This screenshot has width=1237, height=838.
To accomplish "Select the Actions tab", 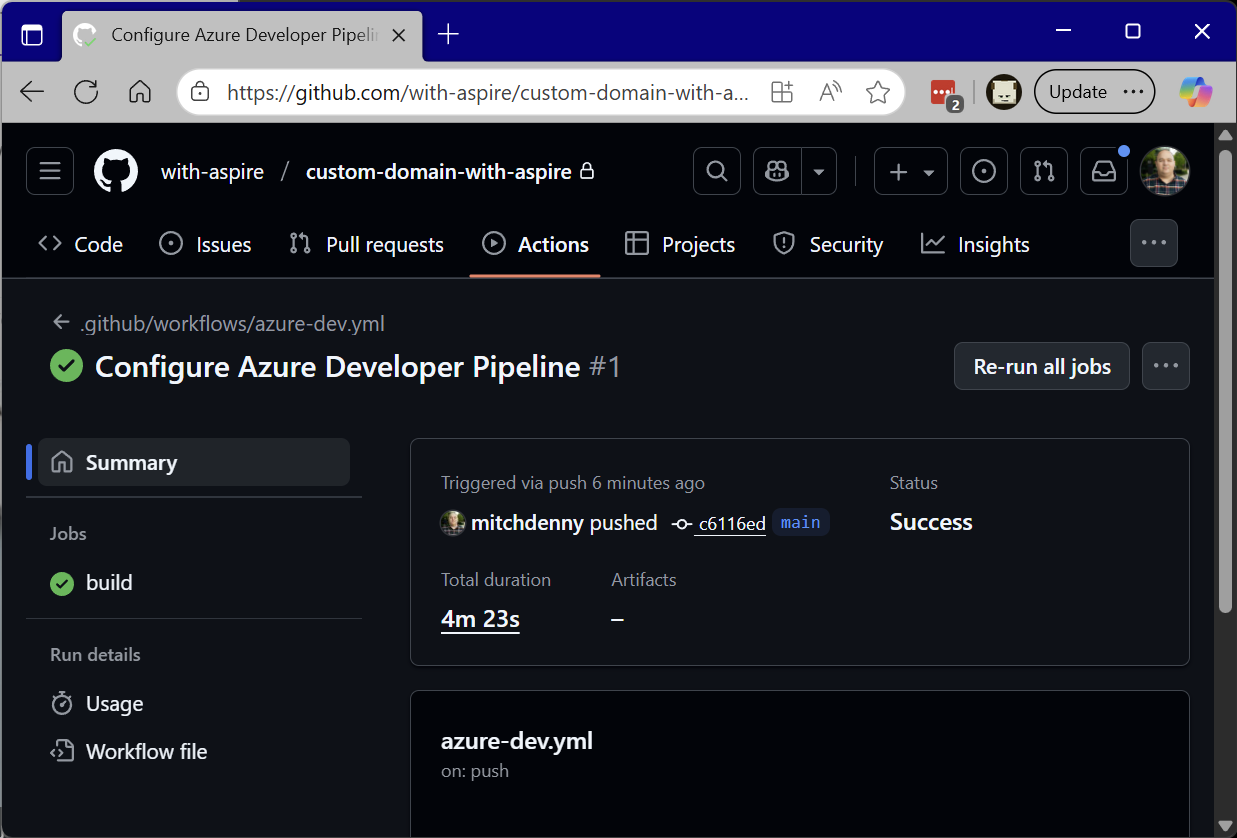I will [x=535, y=244].
